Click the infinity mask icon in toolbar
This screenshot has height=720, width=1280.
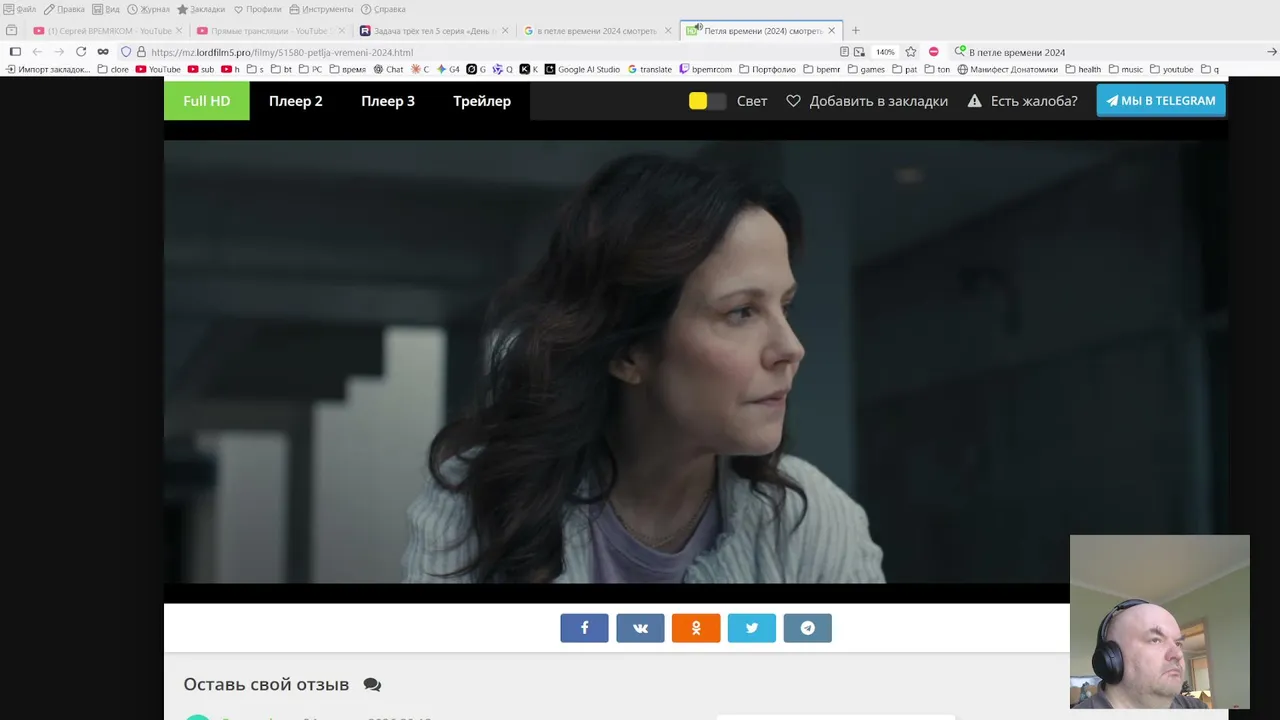(103, 52)
